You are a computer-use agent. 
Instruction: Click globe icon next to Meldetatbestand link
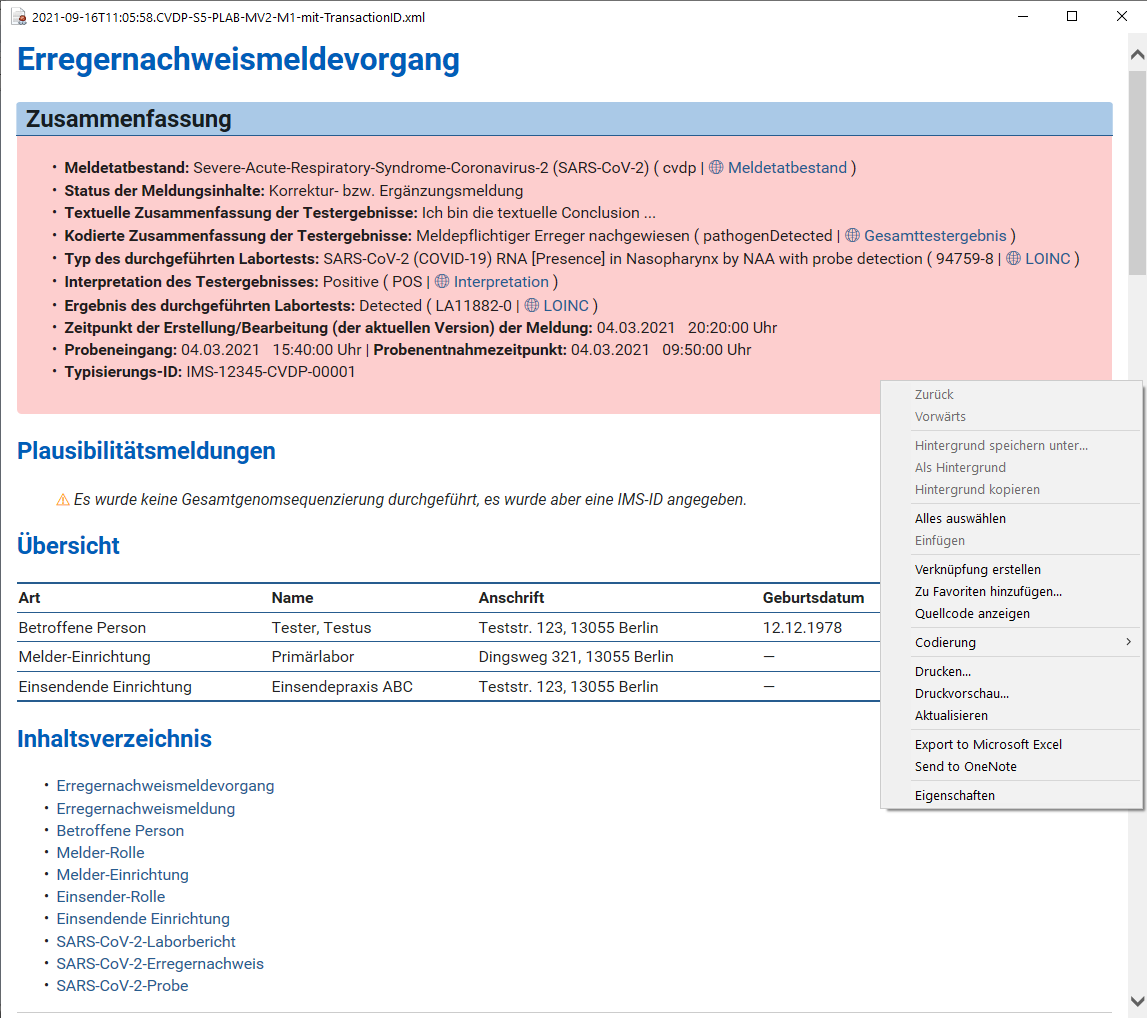point(716,168)
